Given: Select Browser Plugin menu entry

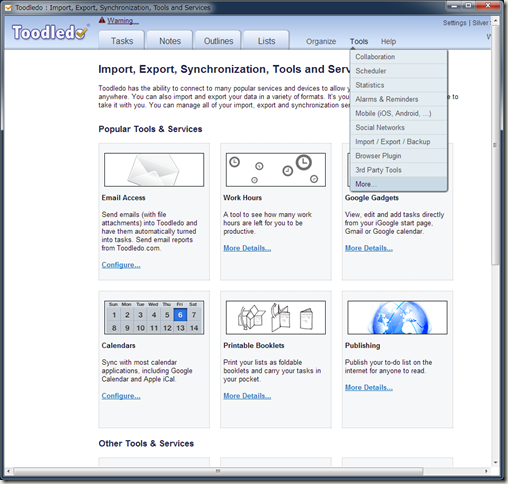Looking at the screenshot, I should coord(398,156).
